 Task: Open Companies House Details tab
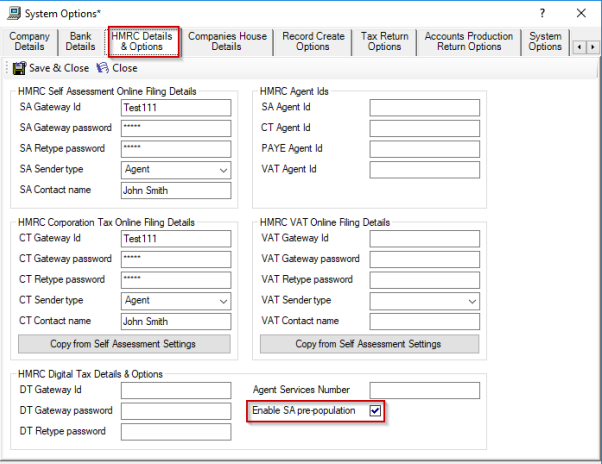tap(227, 41)
